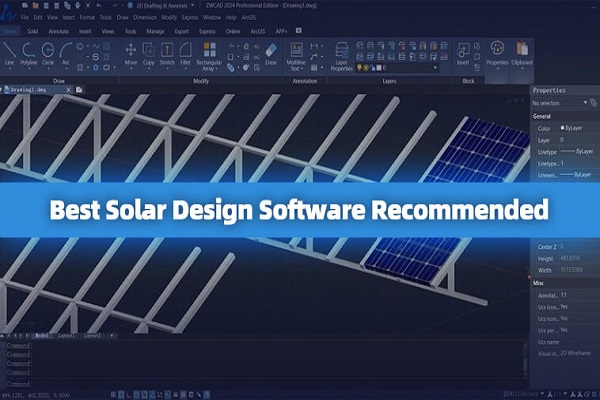600x400 pixels.
Task: Expand the arrow under Circle tool
Action: click(x=48, y=69)
